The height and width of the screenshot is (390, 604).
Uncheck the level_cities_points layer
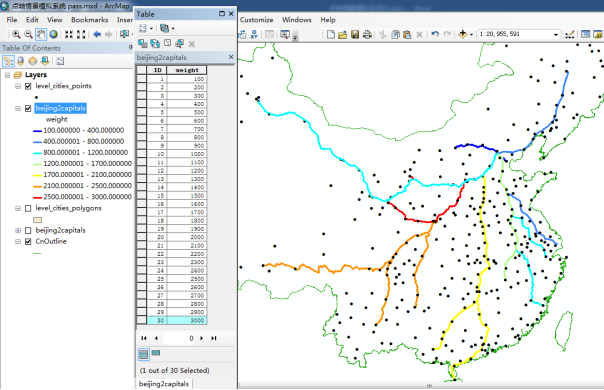coord(28,86)
